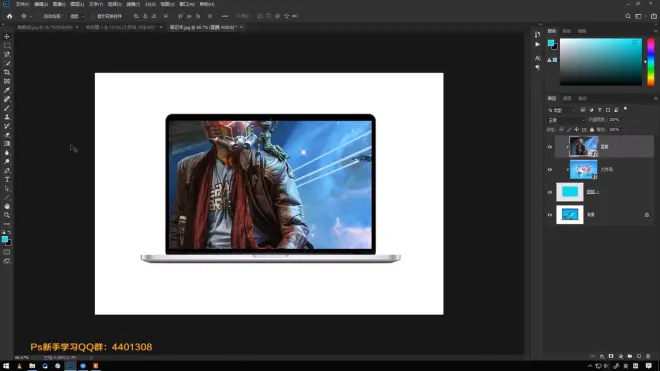Viewport: 660px width, 371px height.
Task: Hide the top character layer via its eye icon
Action: point(550,147)
